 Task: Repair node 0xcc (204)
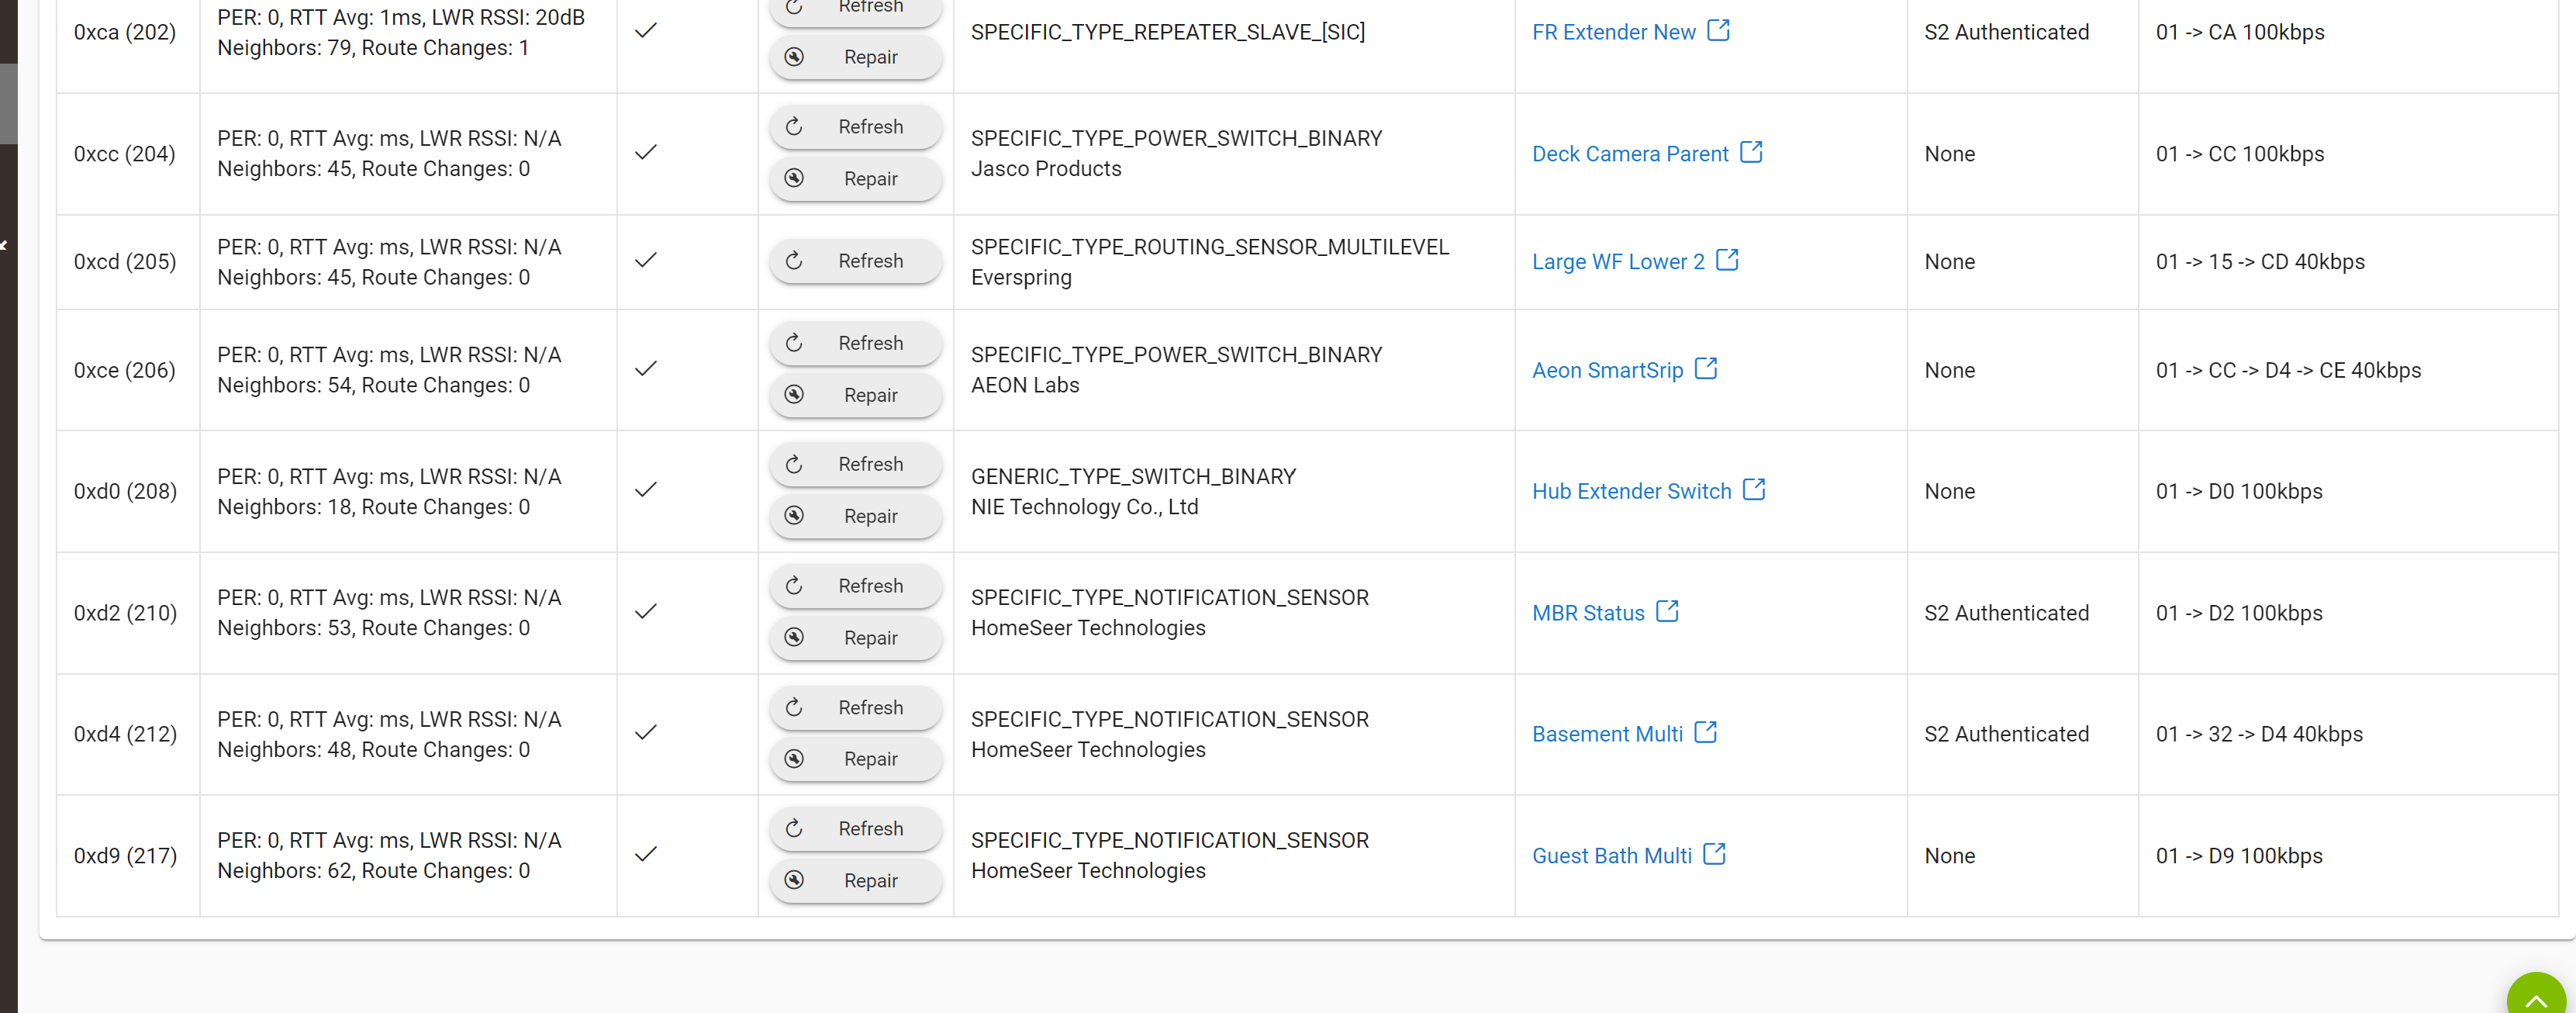point(856,178)
